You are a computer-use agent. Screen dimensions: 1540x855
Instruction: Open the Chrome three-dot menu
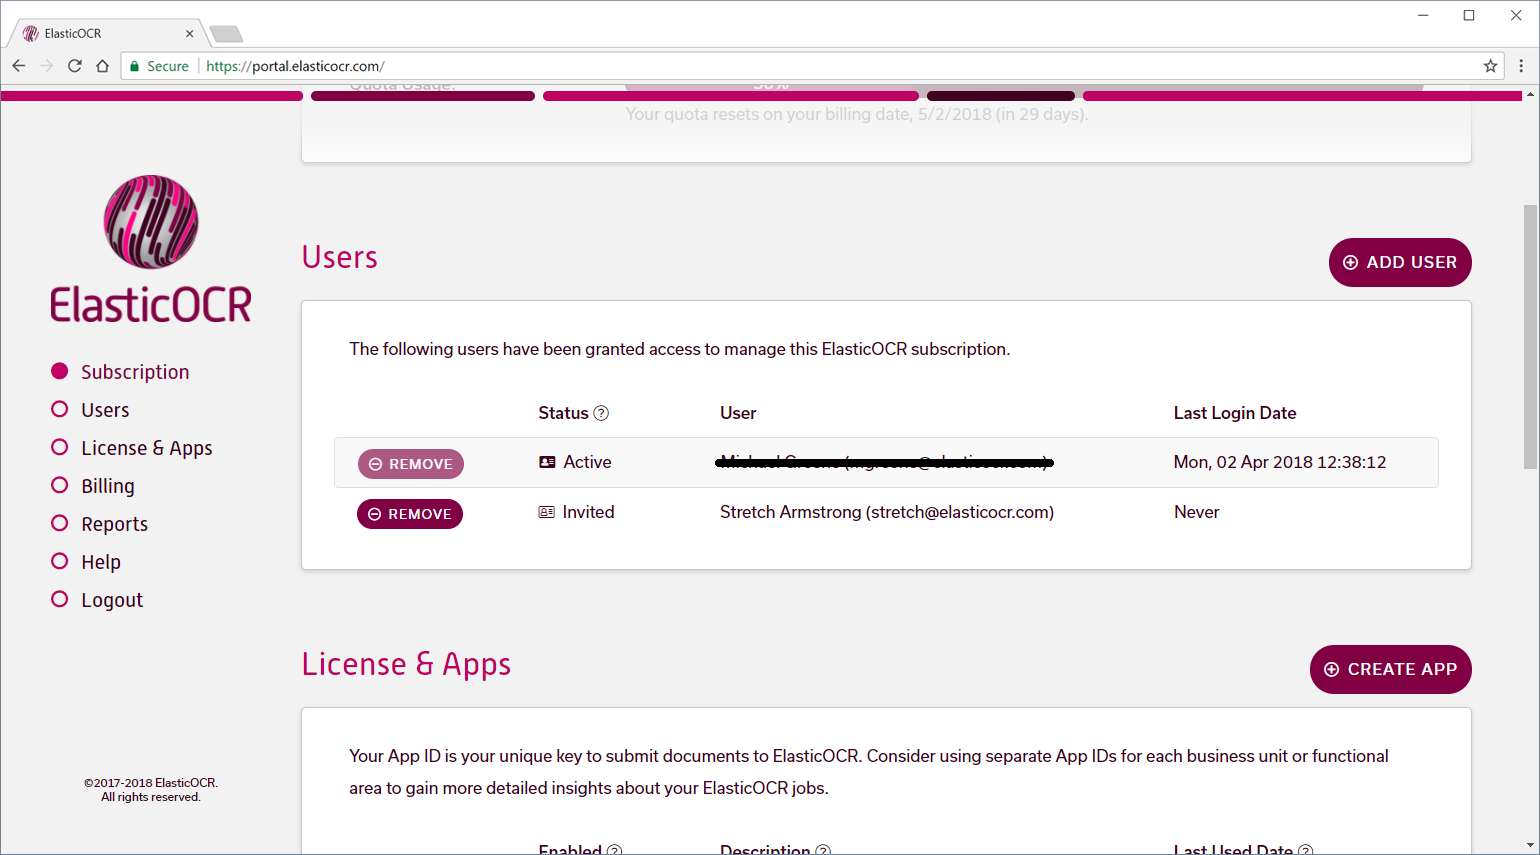(1521, 66)
